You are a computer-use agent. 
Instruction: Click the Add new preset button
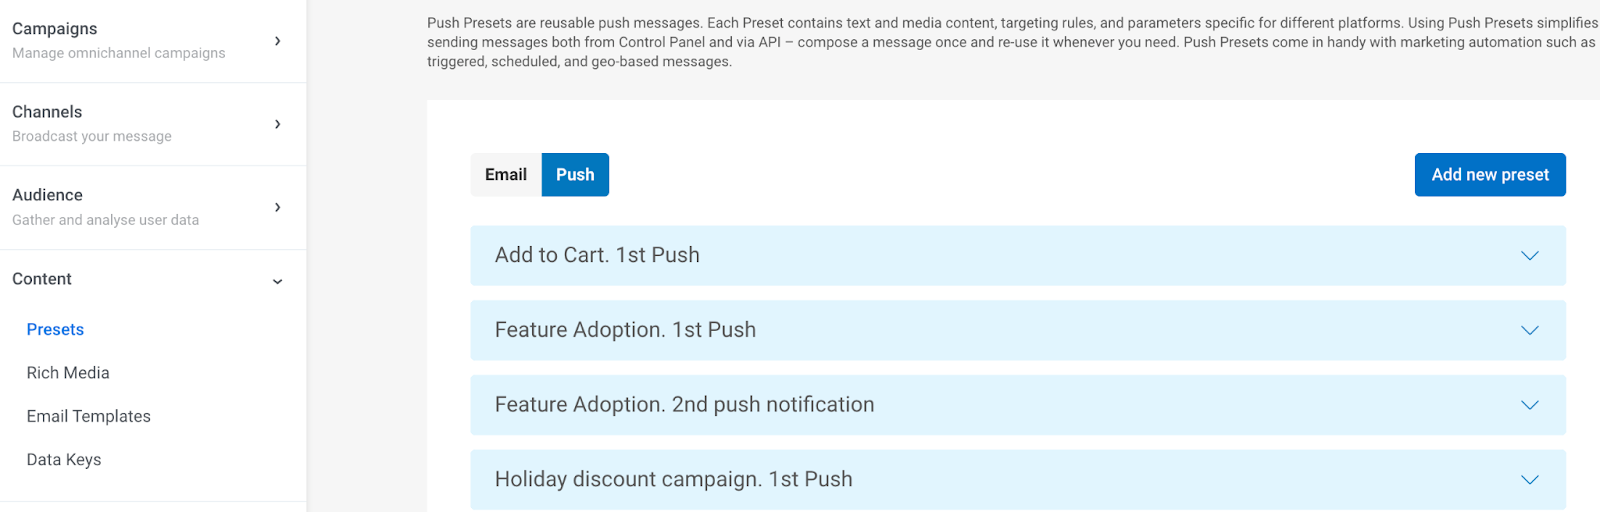[1489, 175]
